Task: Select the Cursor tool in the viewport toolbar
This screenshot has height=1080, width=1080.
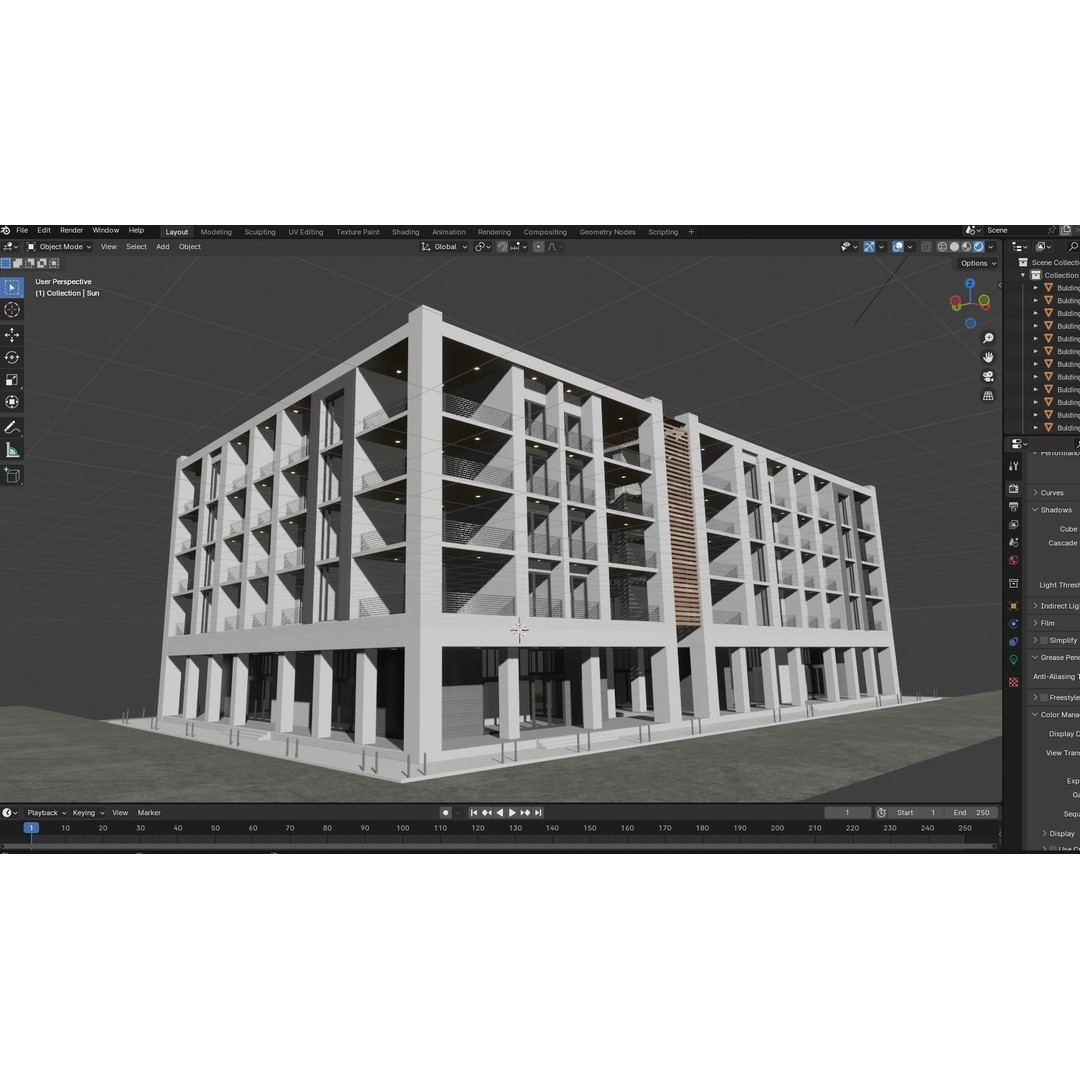Action: tap(12, 310)
